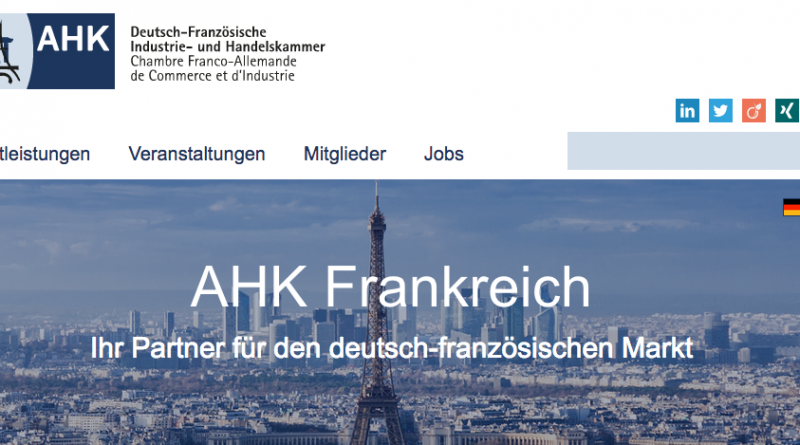Click the Chambre Franco-Allemande de Commerce text
800x445 pixels.
(x=213, y=68)
